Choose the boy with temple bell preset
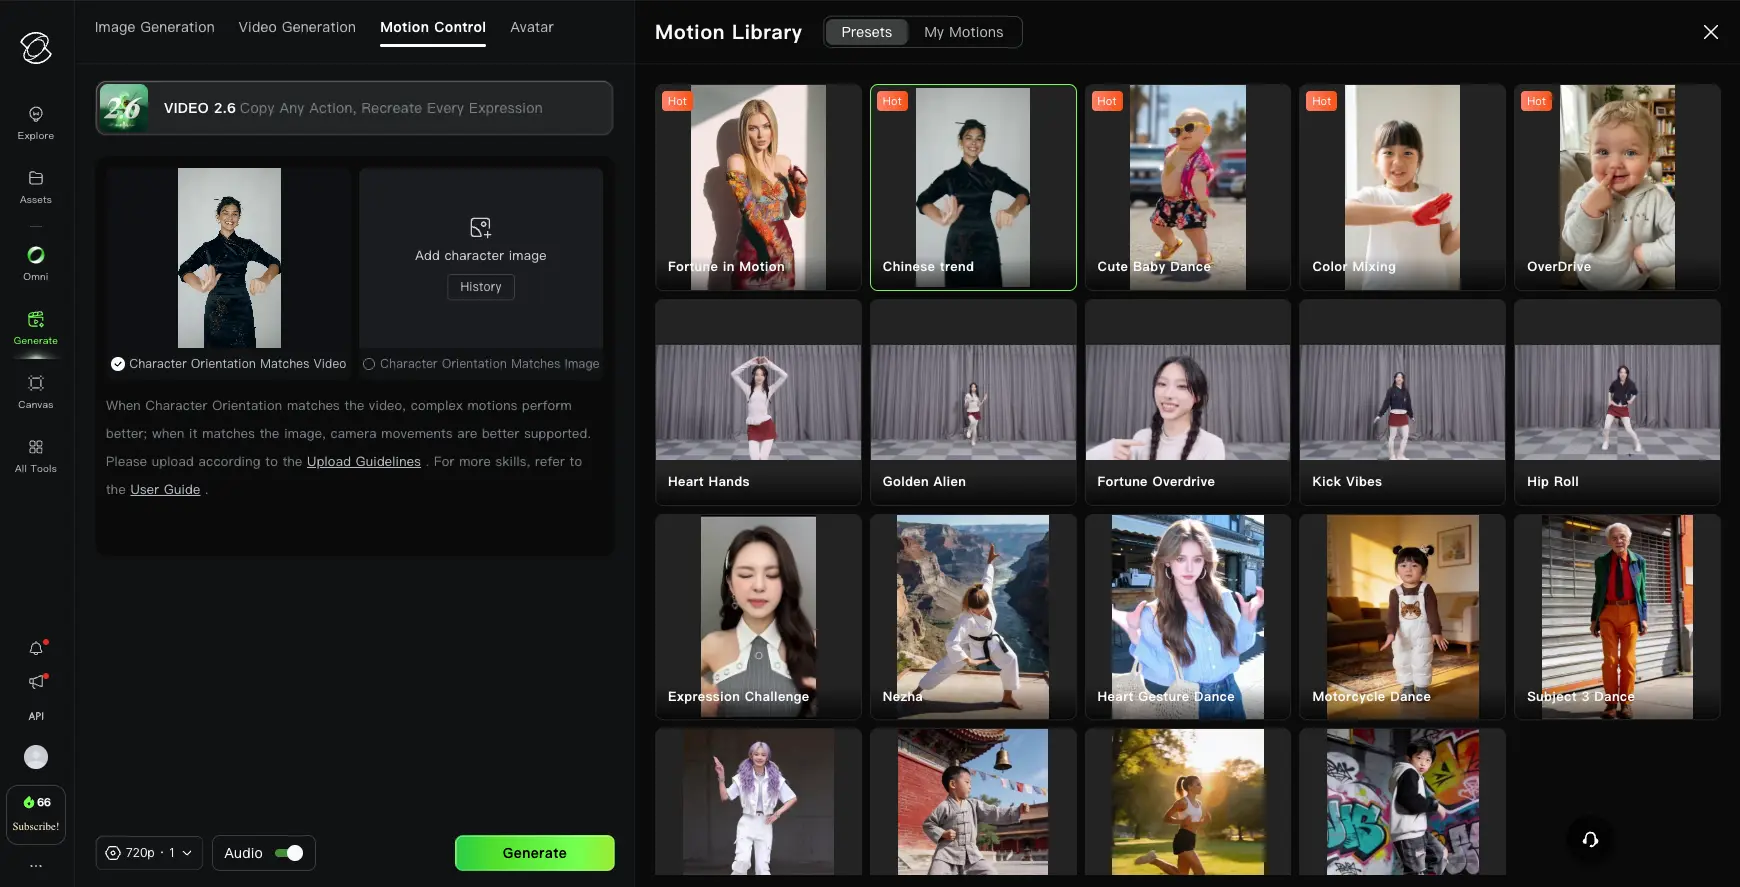 pos(973,802)
